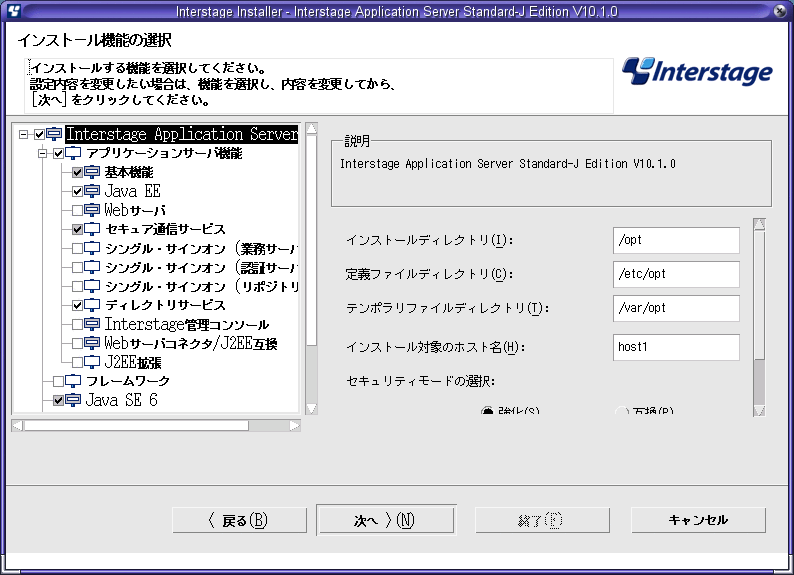Select the 互換 security mode radio button

tap(622, 411)
